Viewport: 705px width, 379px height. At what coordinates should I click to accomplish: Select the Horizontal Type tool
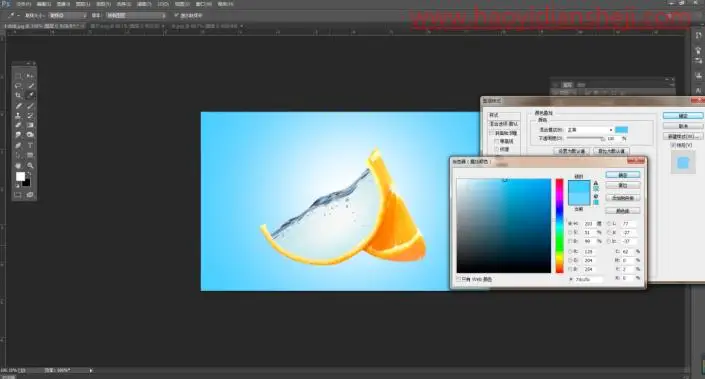pyautogui.click(x=30, y=145)
